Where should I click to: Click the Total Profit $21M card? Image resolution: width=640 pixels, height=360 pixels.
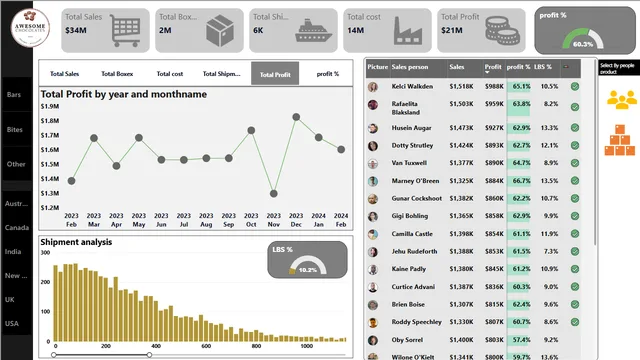[x=481, y=31]
